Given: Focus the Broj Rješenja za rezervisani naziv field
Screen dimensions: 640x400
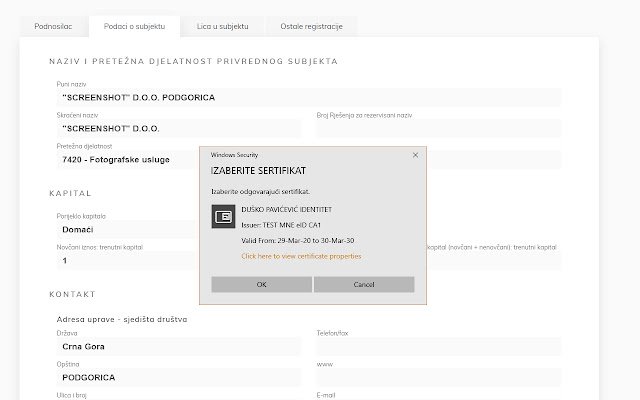Looking at the screenshot, I should point(439,129).
